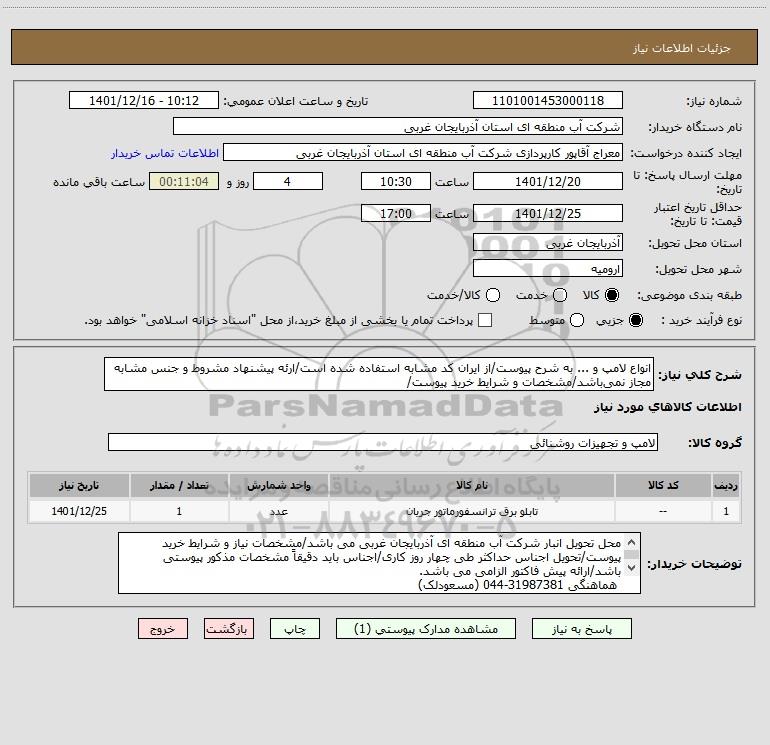Image resolution: width=770 pixels, height=745 pixels.
Task: Click شهر محل تحویل field ارومیه
Action: coord(548,269)
